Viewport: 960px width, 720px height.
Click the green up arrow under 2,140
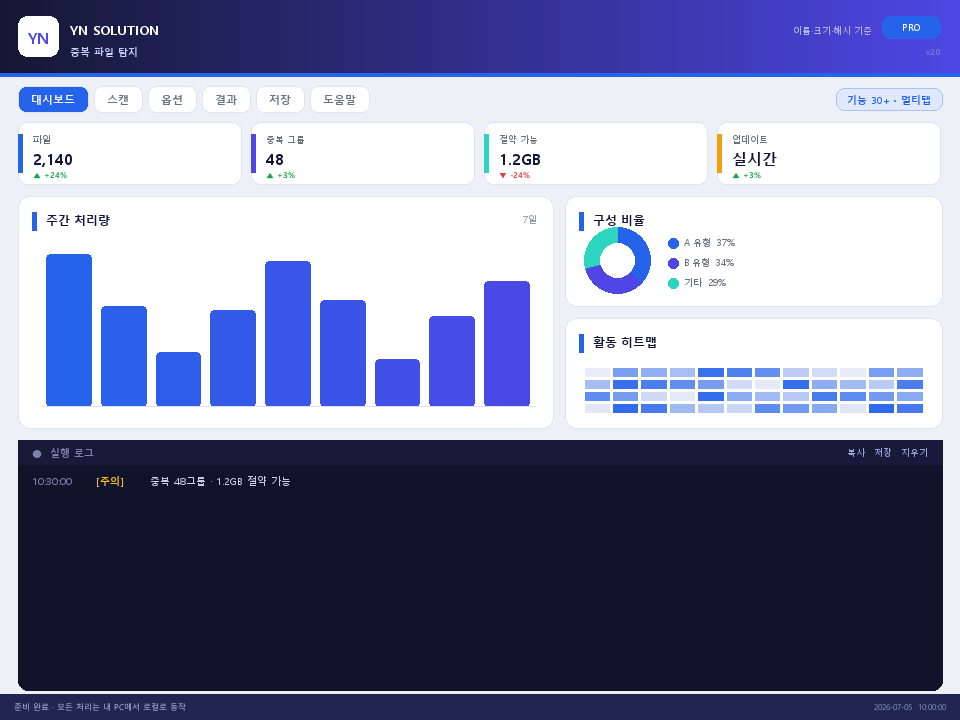37,176
